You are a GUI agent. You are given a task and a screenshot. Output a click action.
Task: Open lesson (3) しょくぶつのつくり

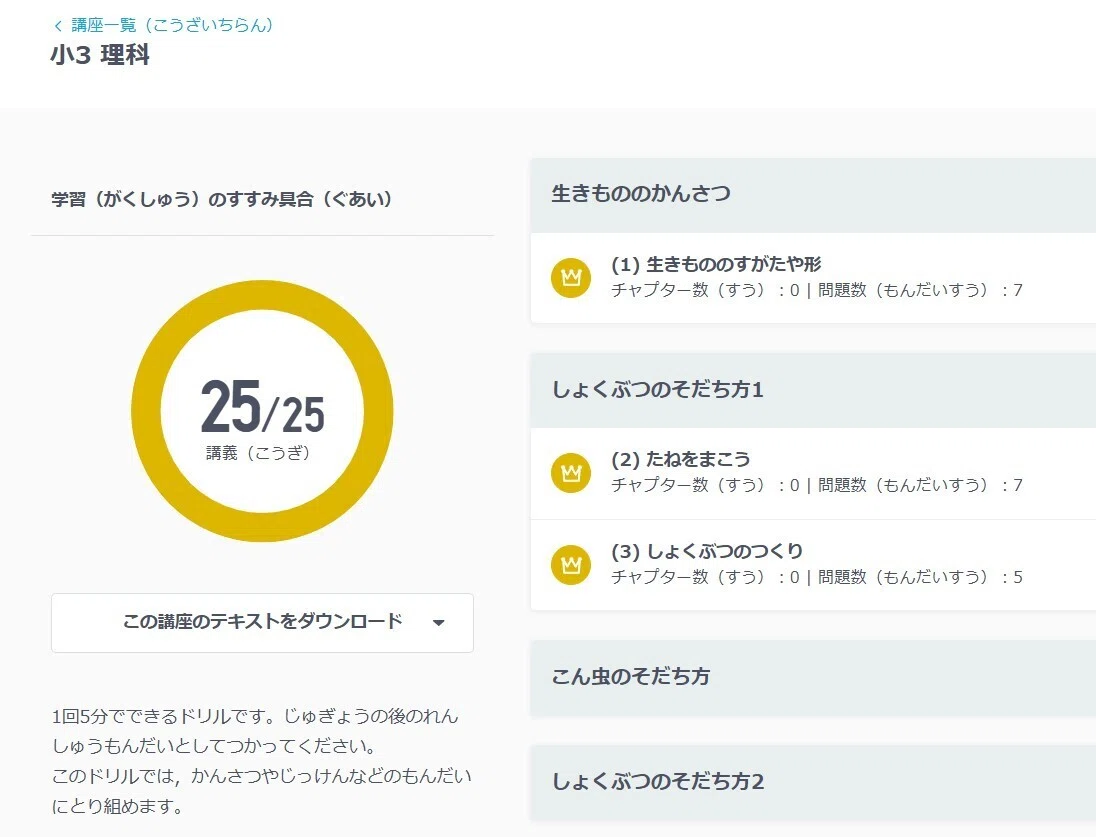pos(813,565)
